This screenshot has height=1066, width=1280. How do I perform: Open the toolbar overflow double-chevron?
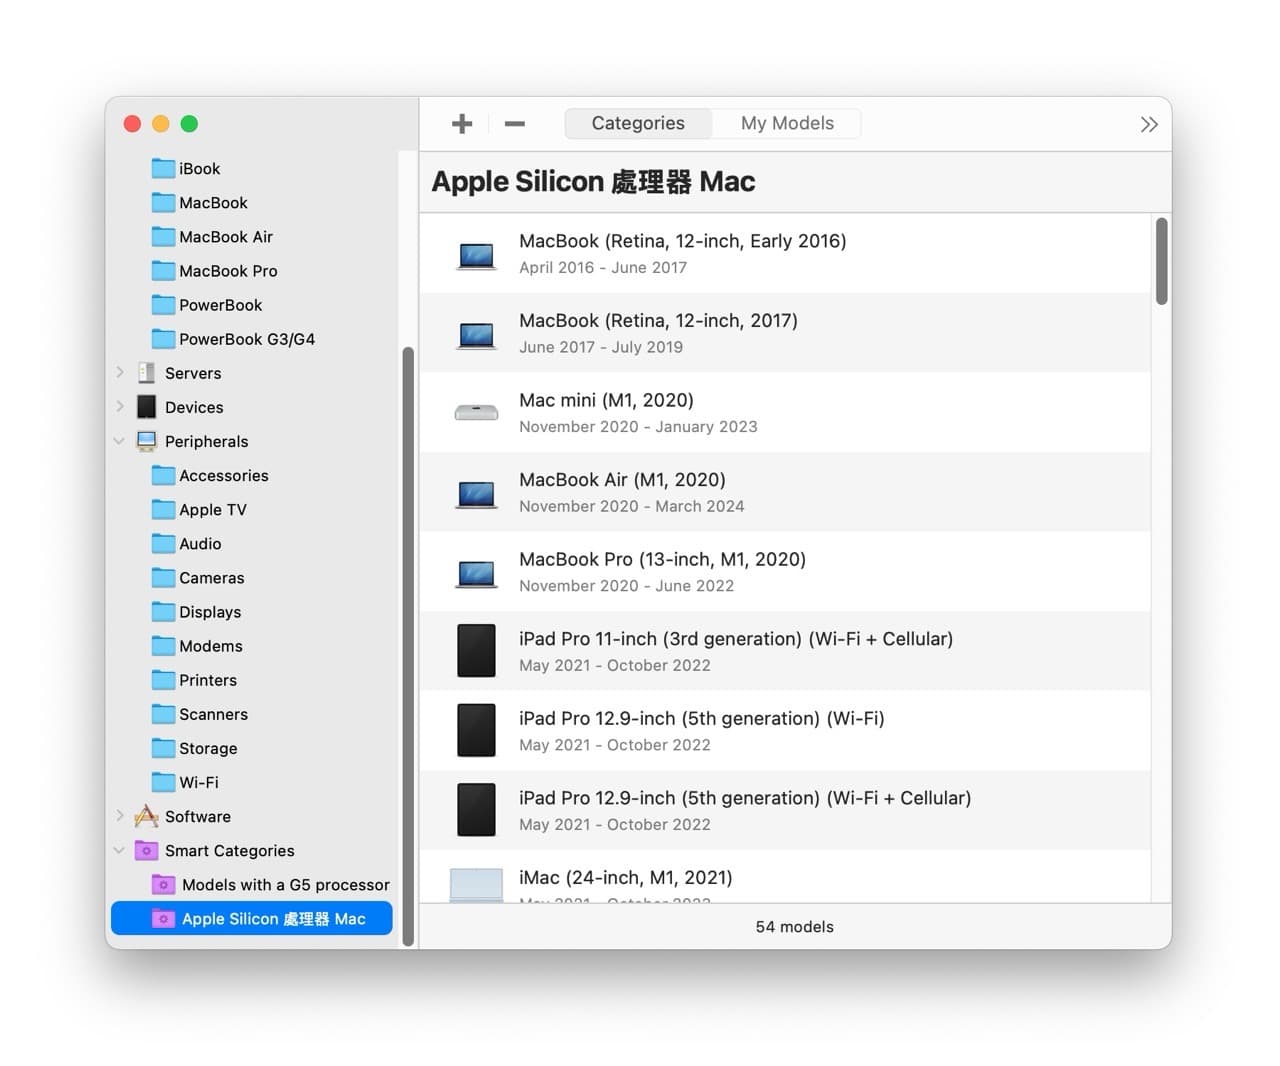(1149, 124)
